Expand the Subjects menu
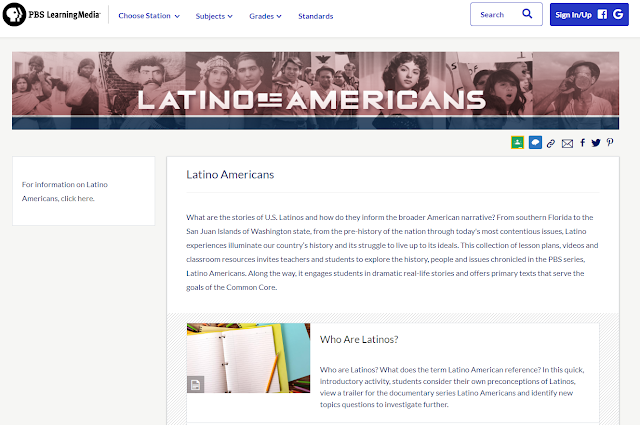Image resolution: width=640 pixels, height=425 pixels. pos(214,16)
